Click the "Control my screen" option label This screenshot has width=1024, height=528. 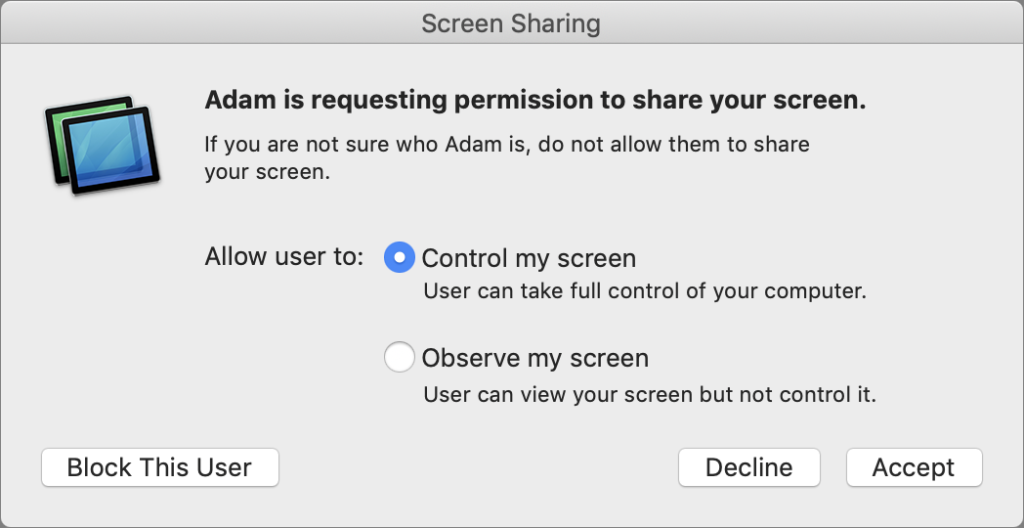(x=529, y=258)
